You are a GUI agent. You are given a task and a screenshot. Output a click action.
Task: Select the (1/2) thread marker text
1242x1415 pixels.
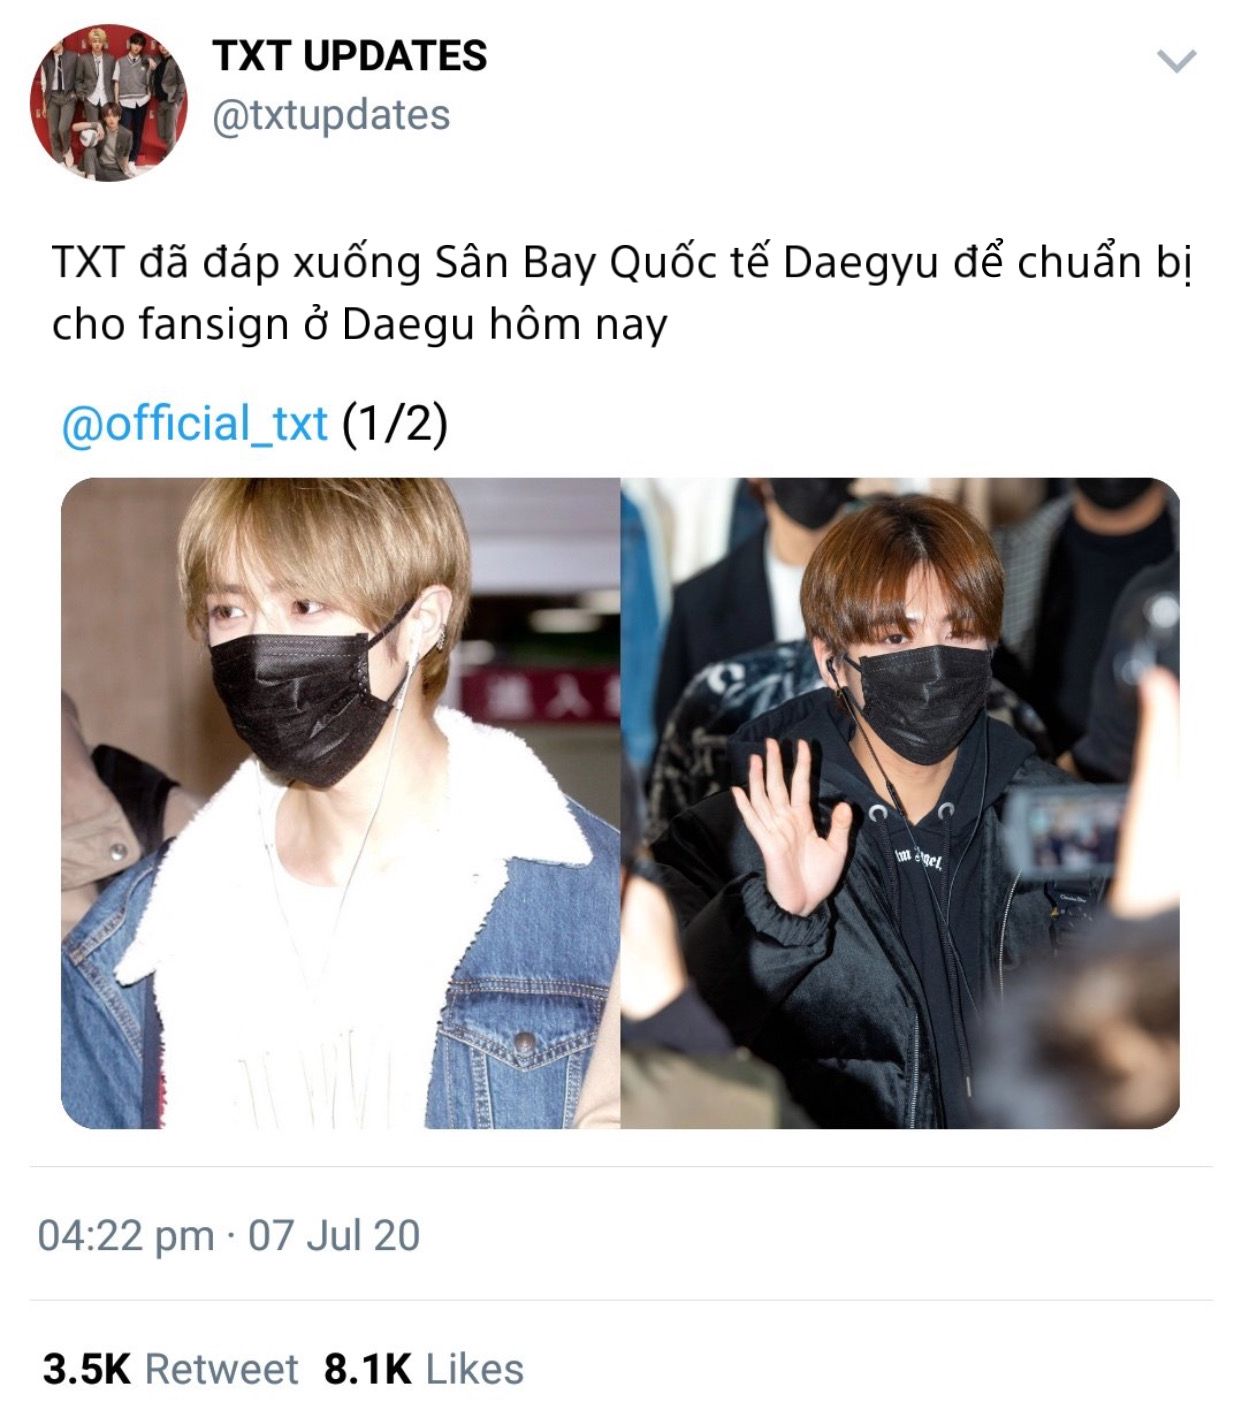(x=395, y=424)
